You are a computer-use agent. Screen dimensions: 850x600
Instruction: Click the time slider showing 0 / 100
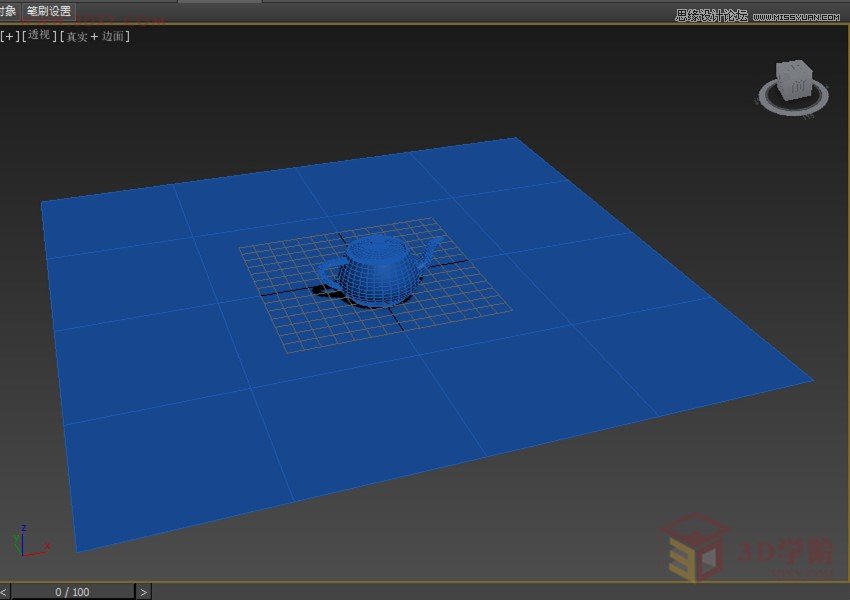tap(70, 591)
